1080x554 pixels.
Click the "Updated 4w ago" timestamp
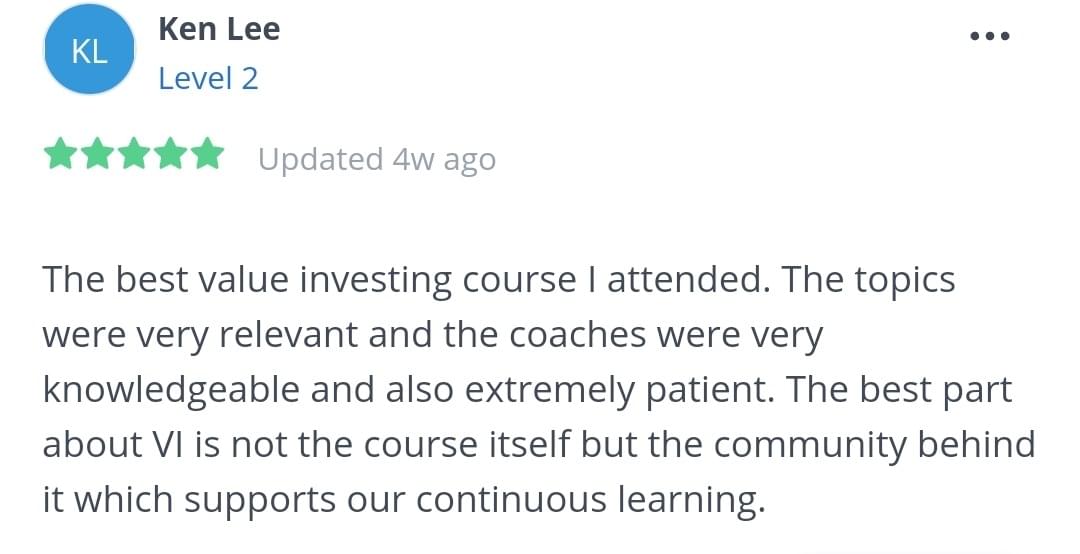[376, 159]
